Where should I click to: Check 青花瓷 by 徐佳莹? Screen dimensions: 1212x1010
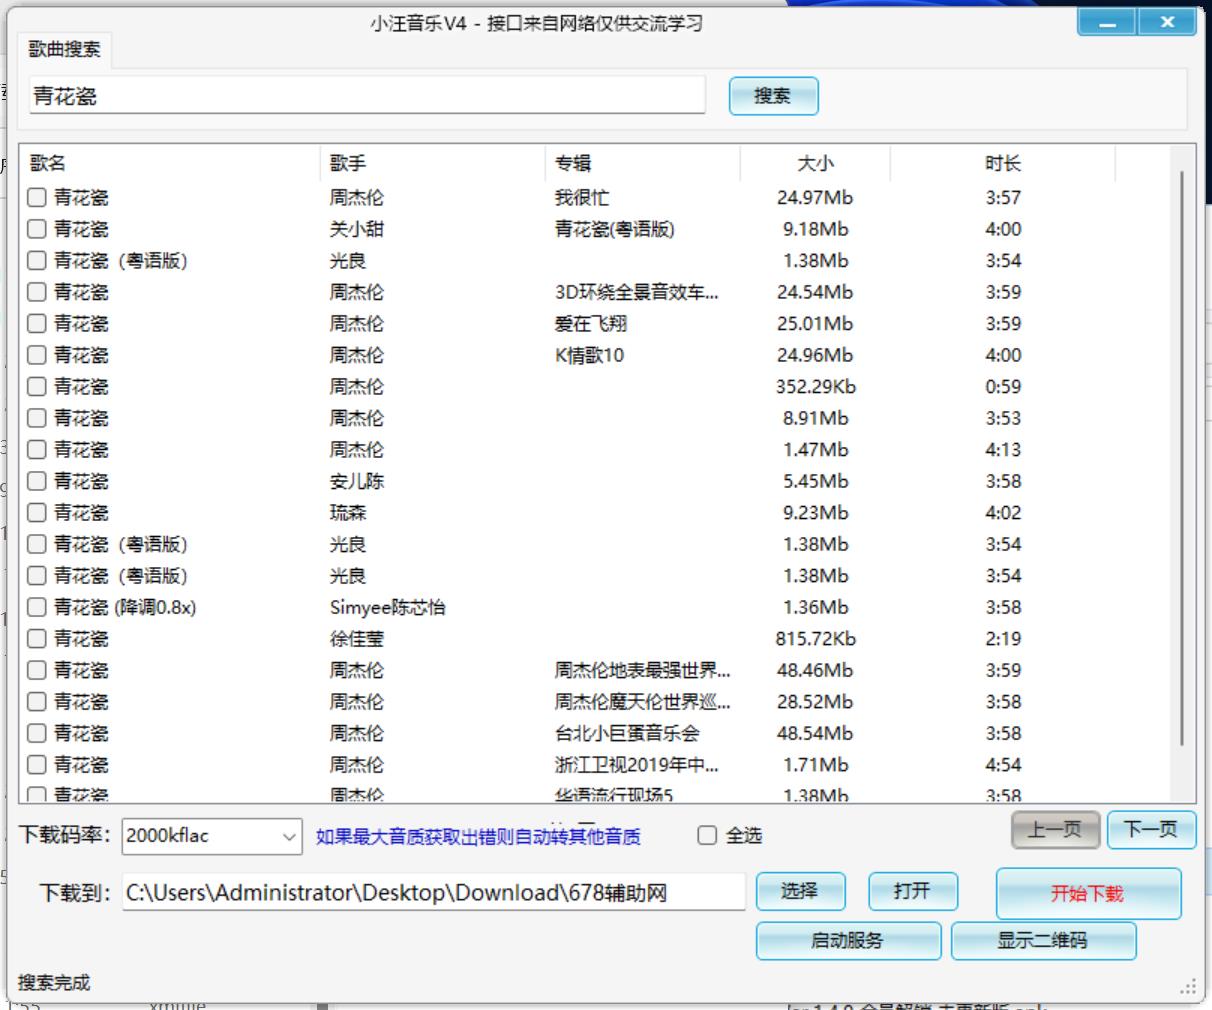[37, 638]
